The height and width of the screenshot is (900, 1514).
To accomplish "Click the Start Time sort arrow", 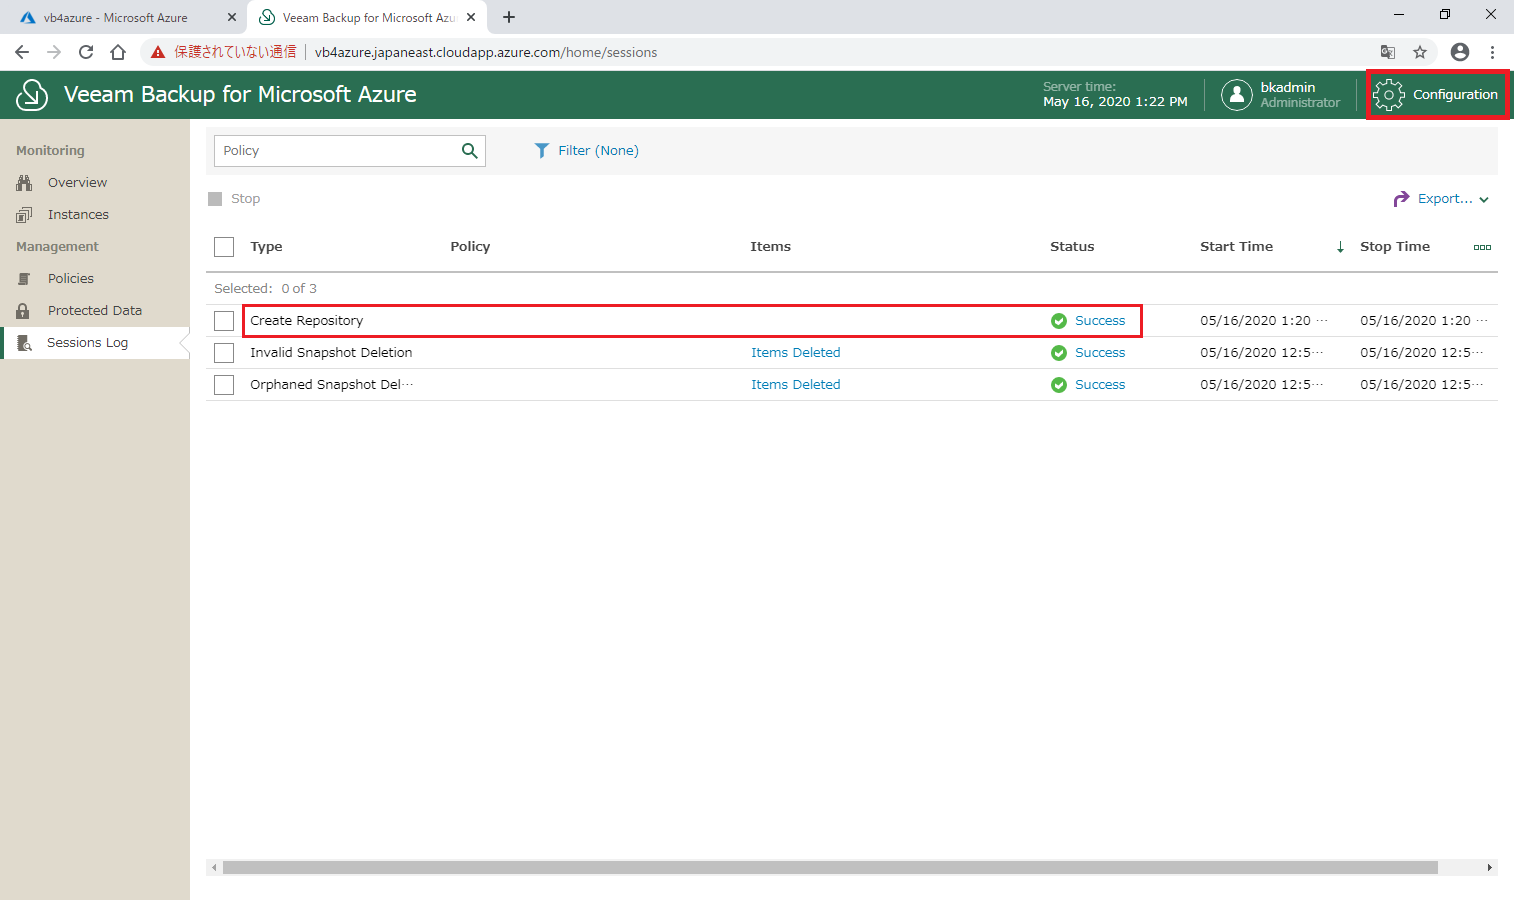I will click(x=1340, y=247).
